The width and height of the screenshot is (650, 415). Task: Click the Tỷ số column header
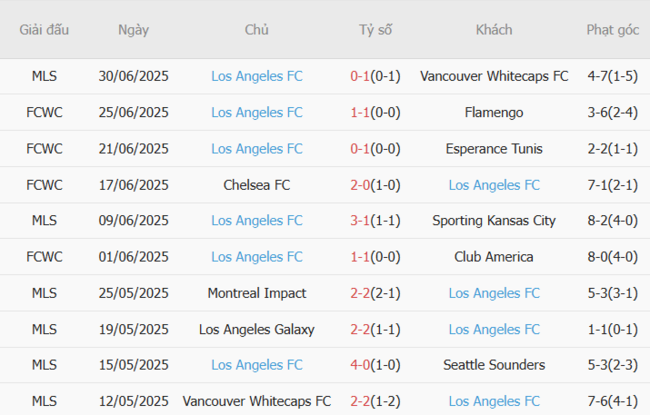376,30
